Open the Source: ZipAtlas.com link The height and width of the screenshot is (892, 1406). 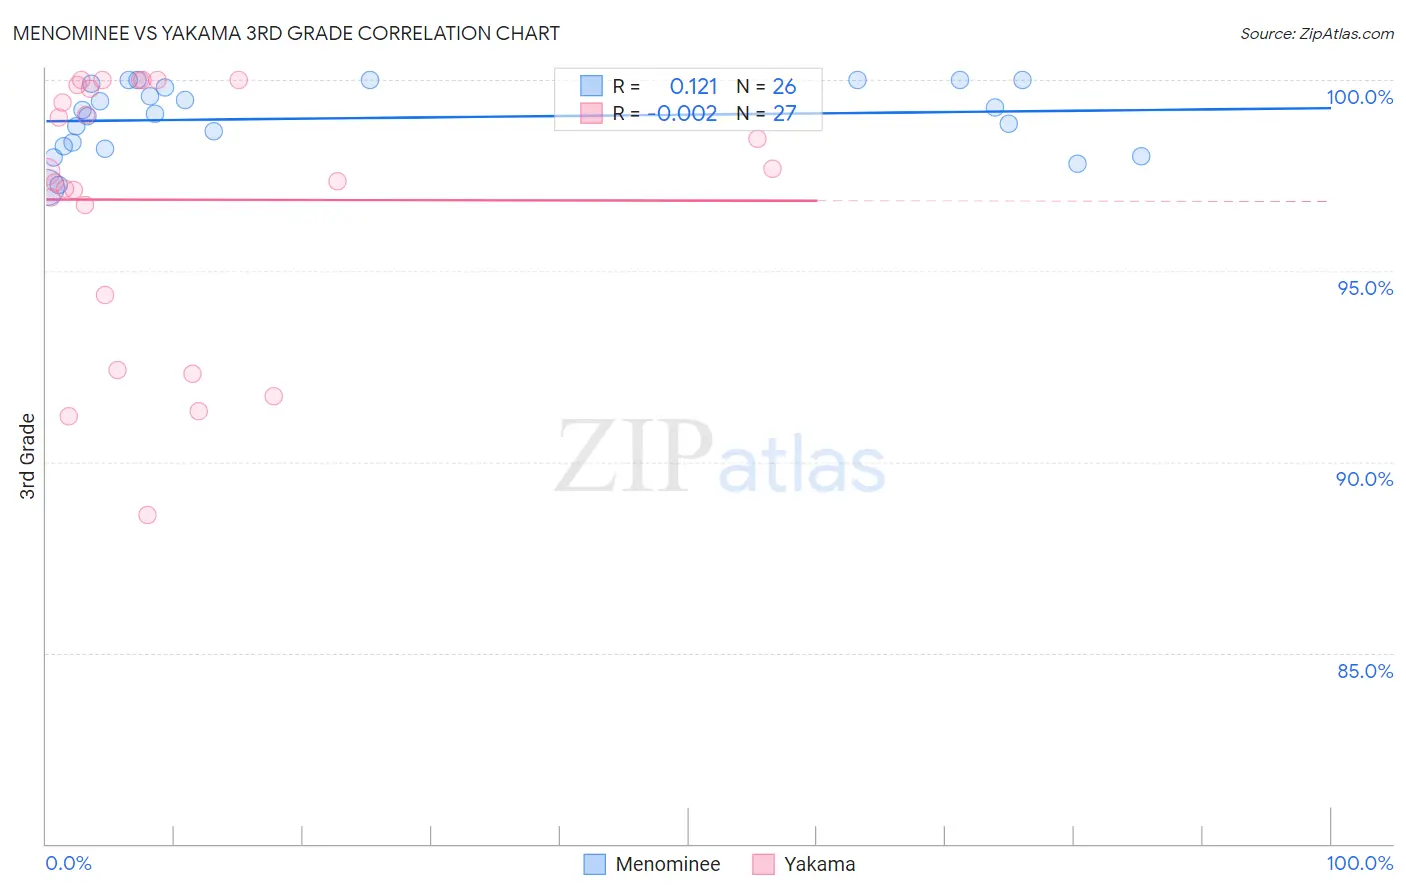(1316, 33)
